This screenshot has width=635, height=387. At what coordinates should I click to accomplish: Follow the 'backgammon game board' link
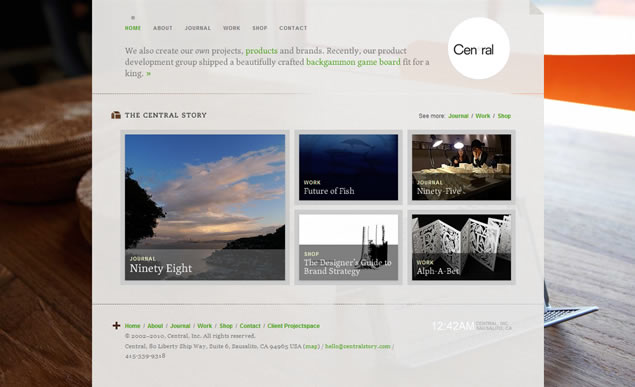[x=353, y=62]
